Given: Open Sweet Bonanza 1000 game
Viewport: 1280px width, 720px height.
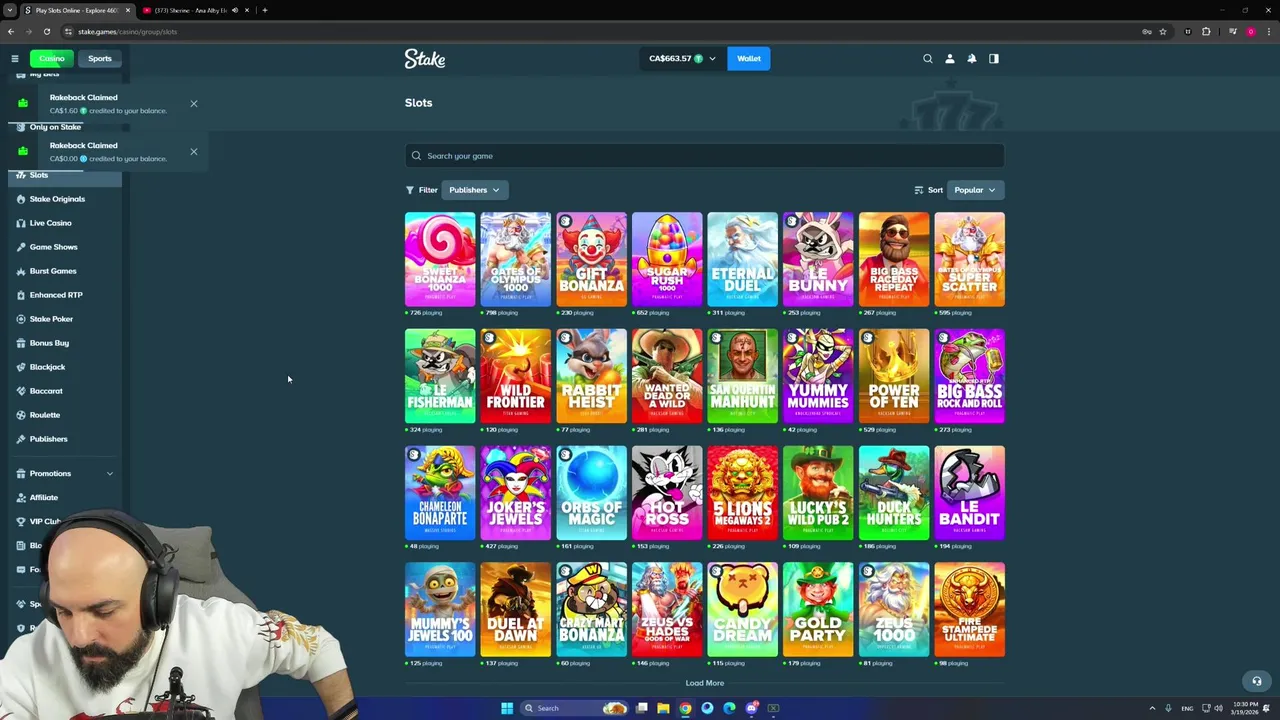Looking at the screenshot, I should point(440,259).
